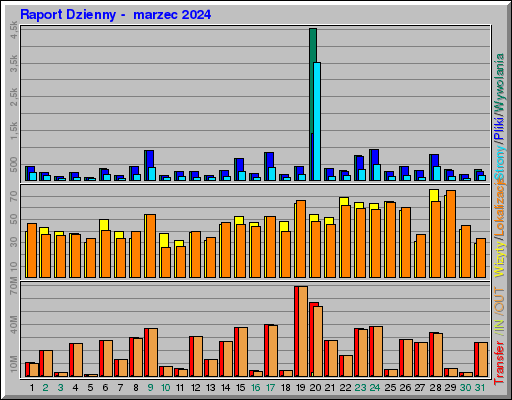Screen dimensions: 512x400
Task: Click day label 20 on x-axis
Action: [315, 388]
